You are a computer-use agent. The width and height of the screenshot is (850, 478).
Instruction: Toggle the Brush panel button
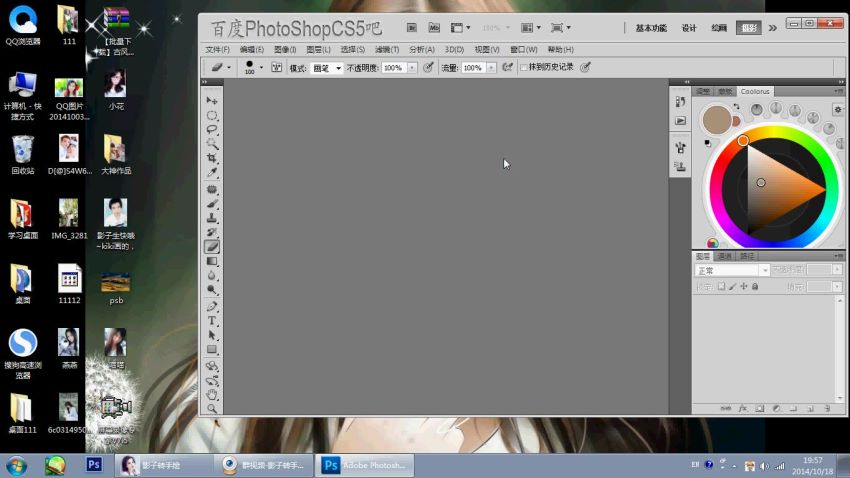276,68
